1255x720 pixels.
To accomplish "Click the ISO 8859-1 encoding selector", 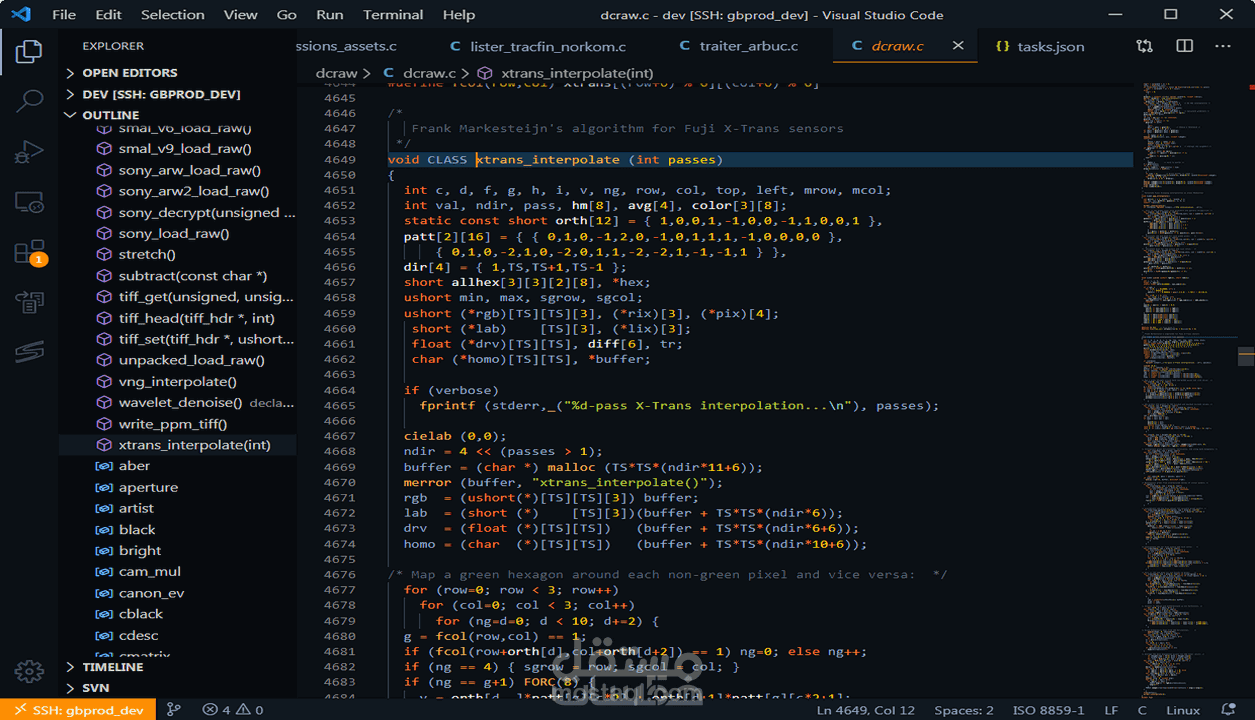I will tap(1048, 710).
